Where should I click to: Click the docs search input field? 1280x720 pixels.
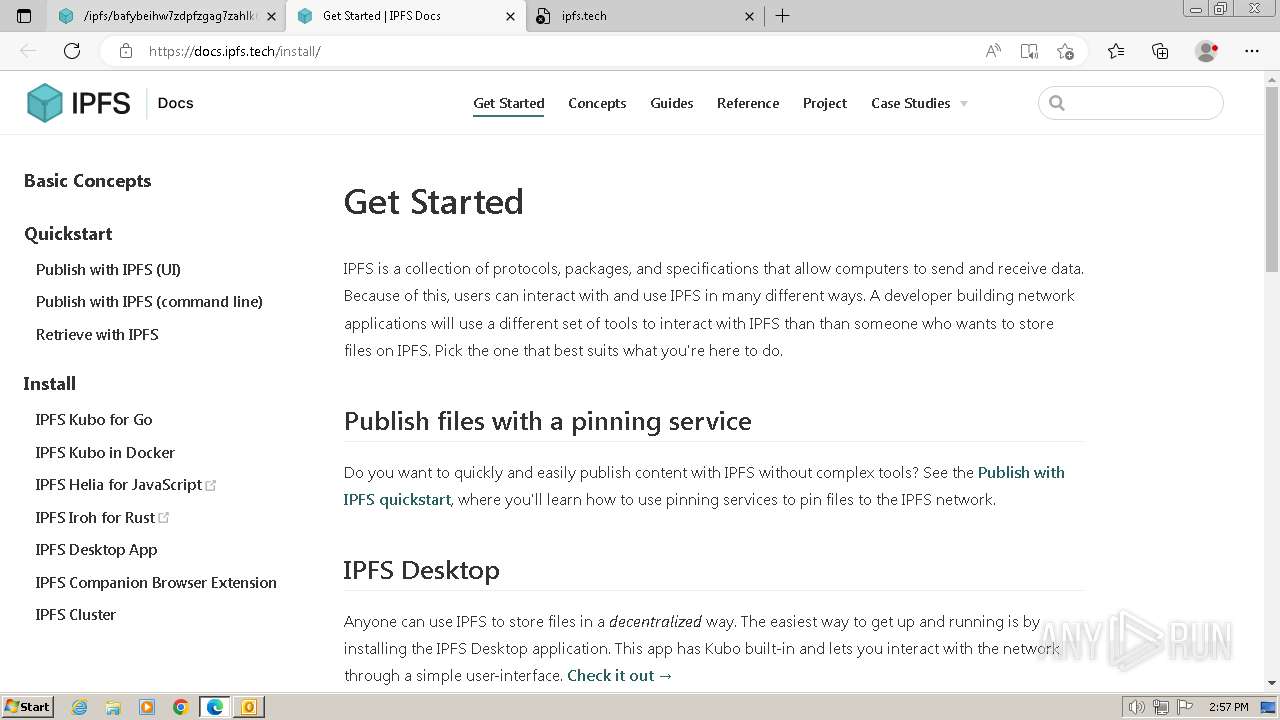point(1131,103)
